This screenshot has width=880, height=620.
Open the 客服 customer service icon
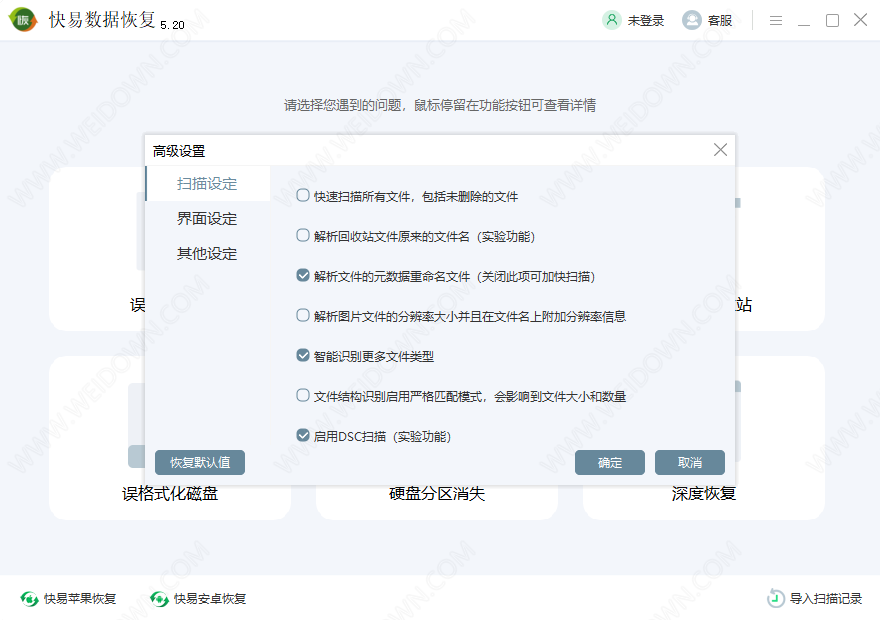691,20
